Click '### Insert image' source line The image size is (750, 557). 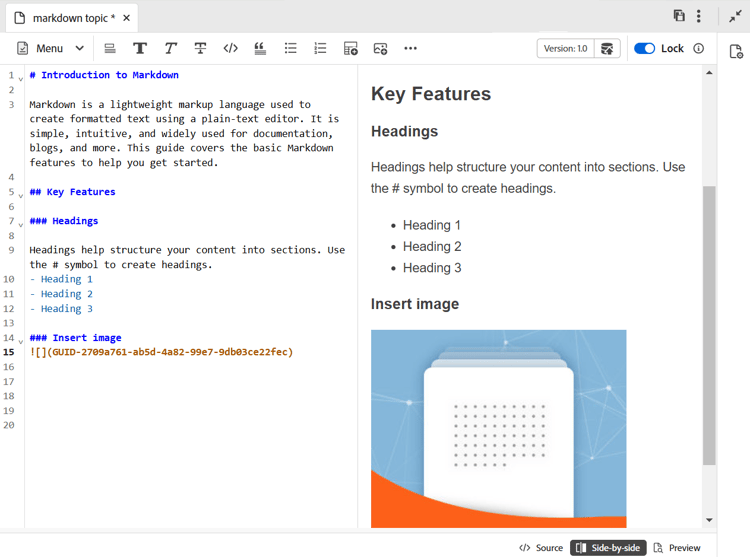tap(76, 338)
